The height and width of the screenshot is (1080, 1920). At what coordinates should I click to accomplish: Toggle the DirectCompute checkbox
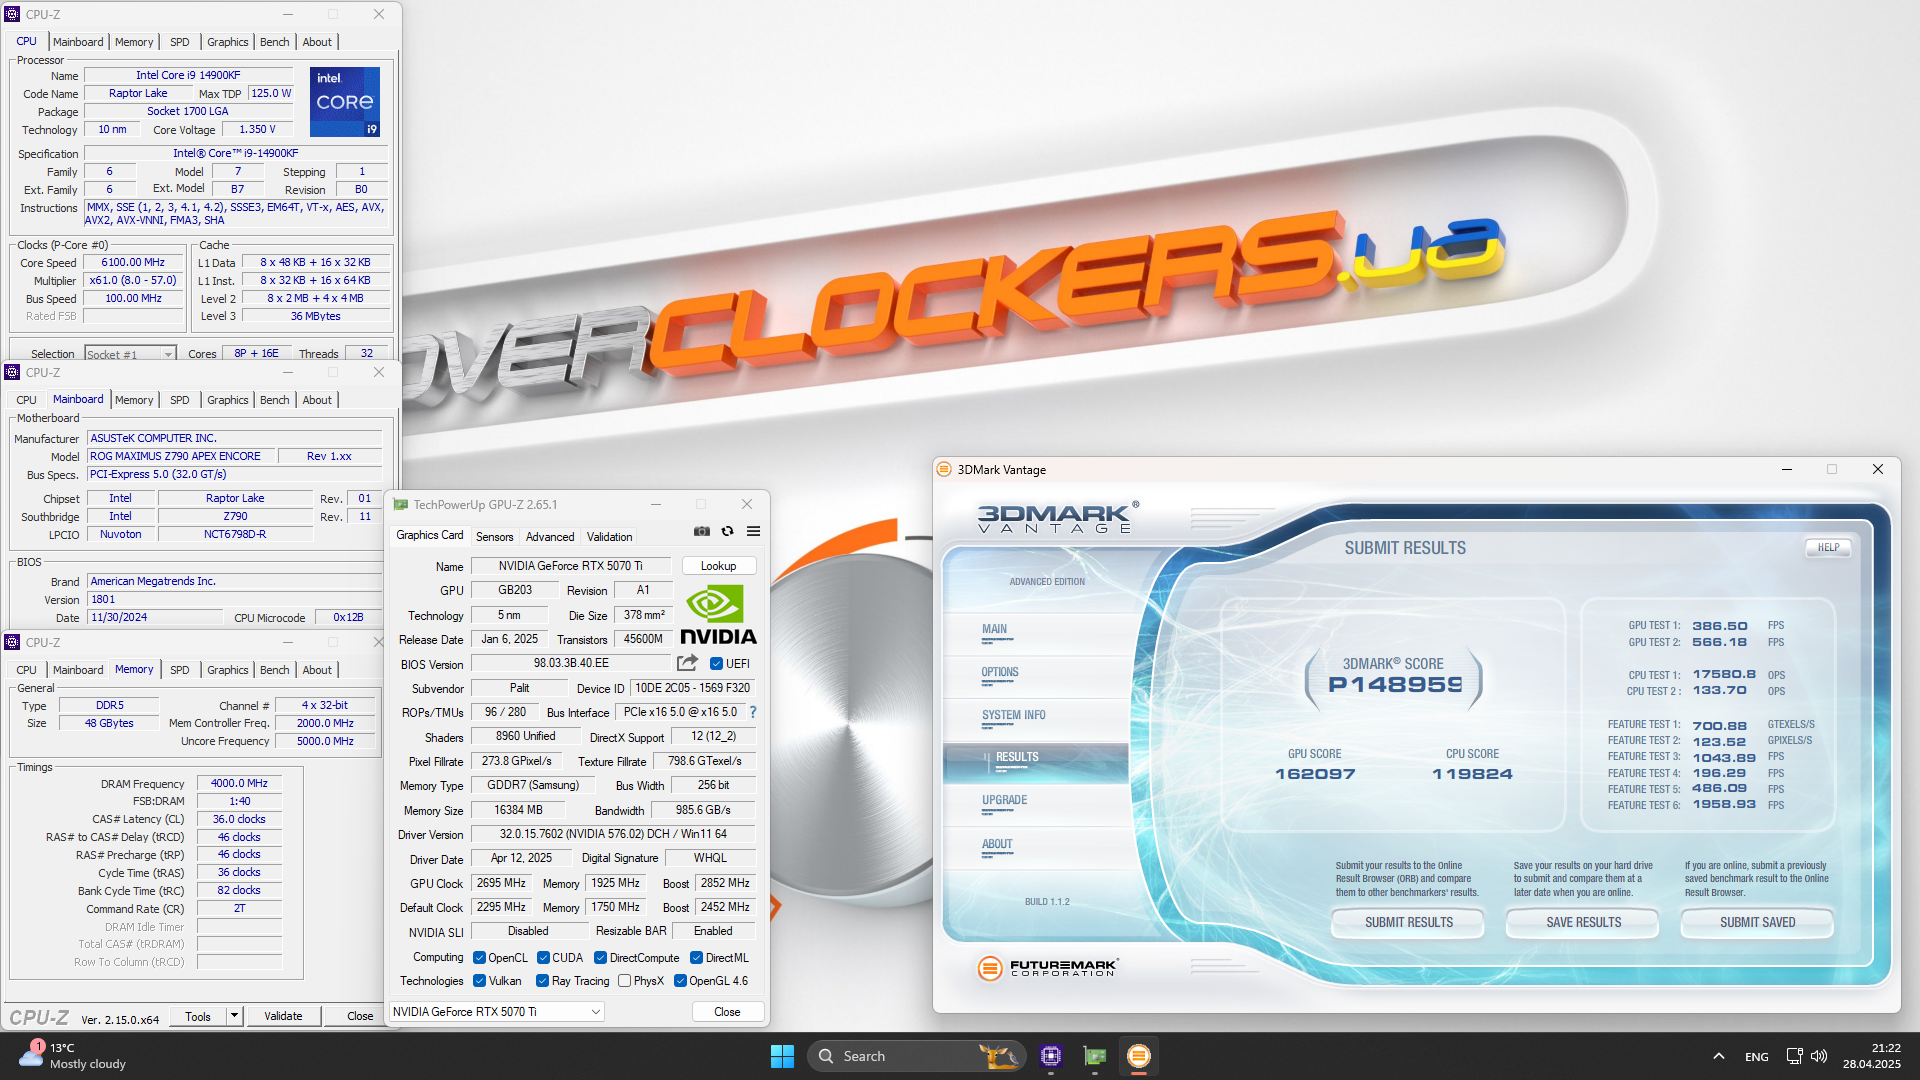(x=600, y=958)
